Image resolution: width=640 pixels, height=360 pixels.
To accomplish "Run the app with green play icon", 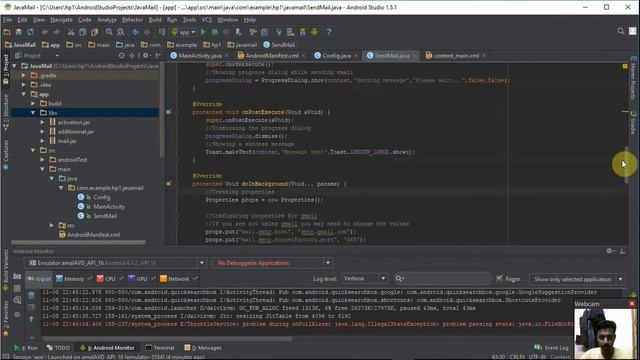I will tap(203, 32).
